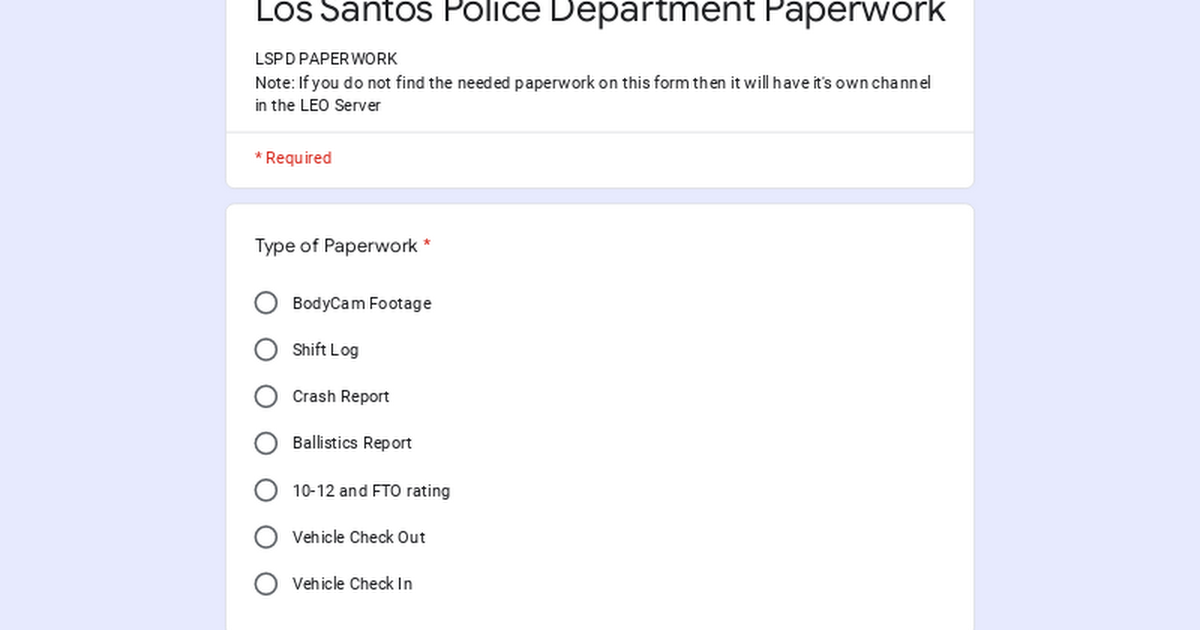This screenshot has height=630, width=1200.
Task: Click the Shift Log label text
Action: click(325, 350)
